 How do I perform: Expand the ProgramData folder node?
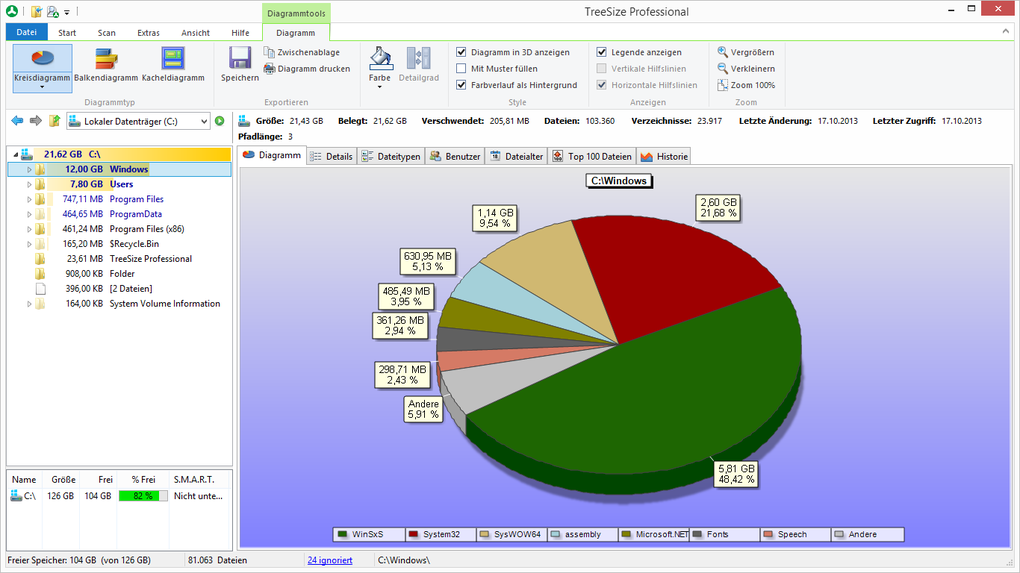pos(29,214)
